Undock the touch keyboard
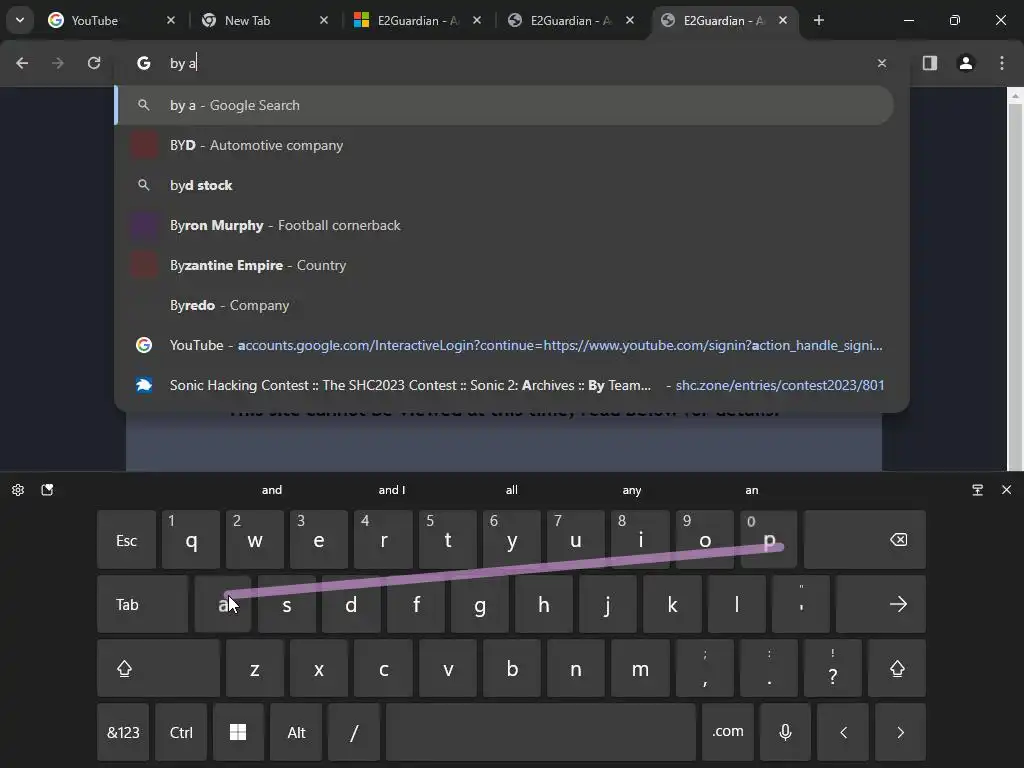 click(x=978, y=490)
